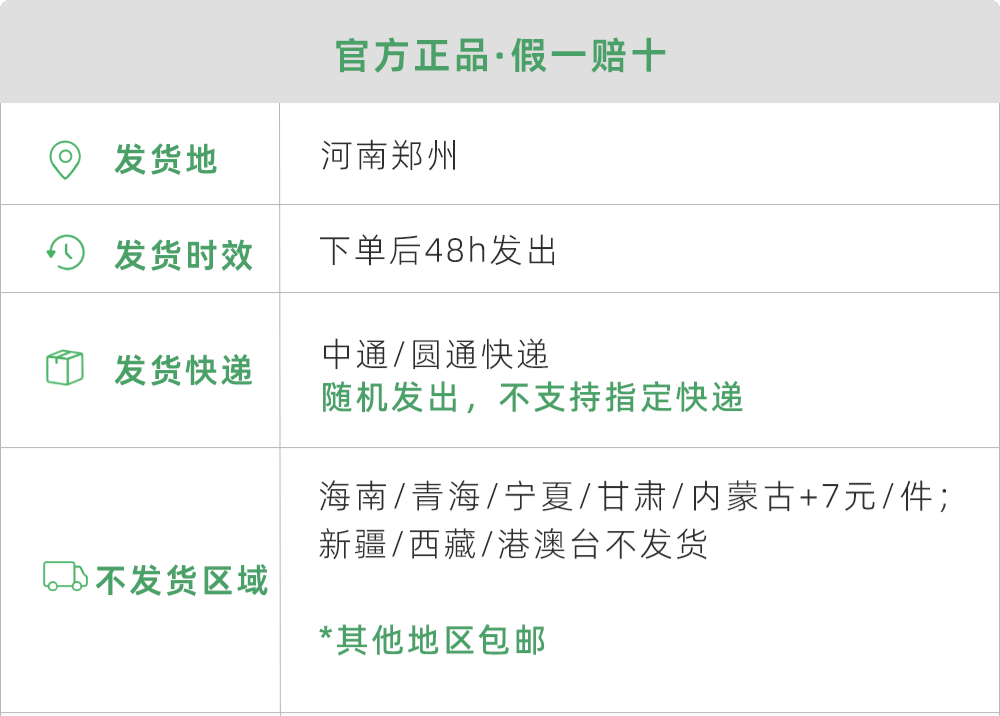Click the package box icon
This screenshot has width=1000, height=716.
[x=65, y=368]
